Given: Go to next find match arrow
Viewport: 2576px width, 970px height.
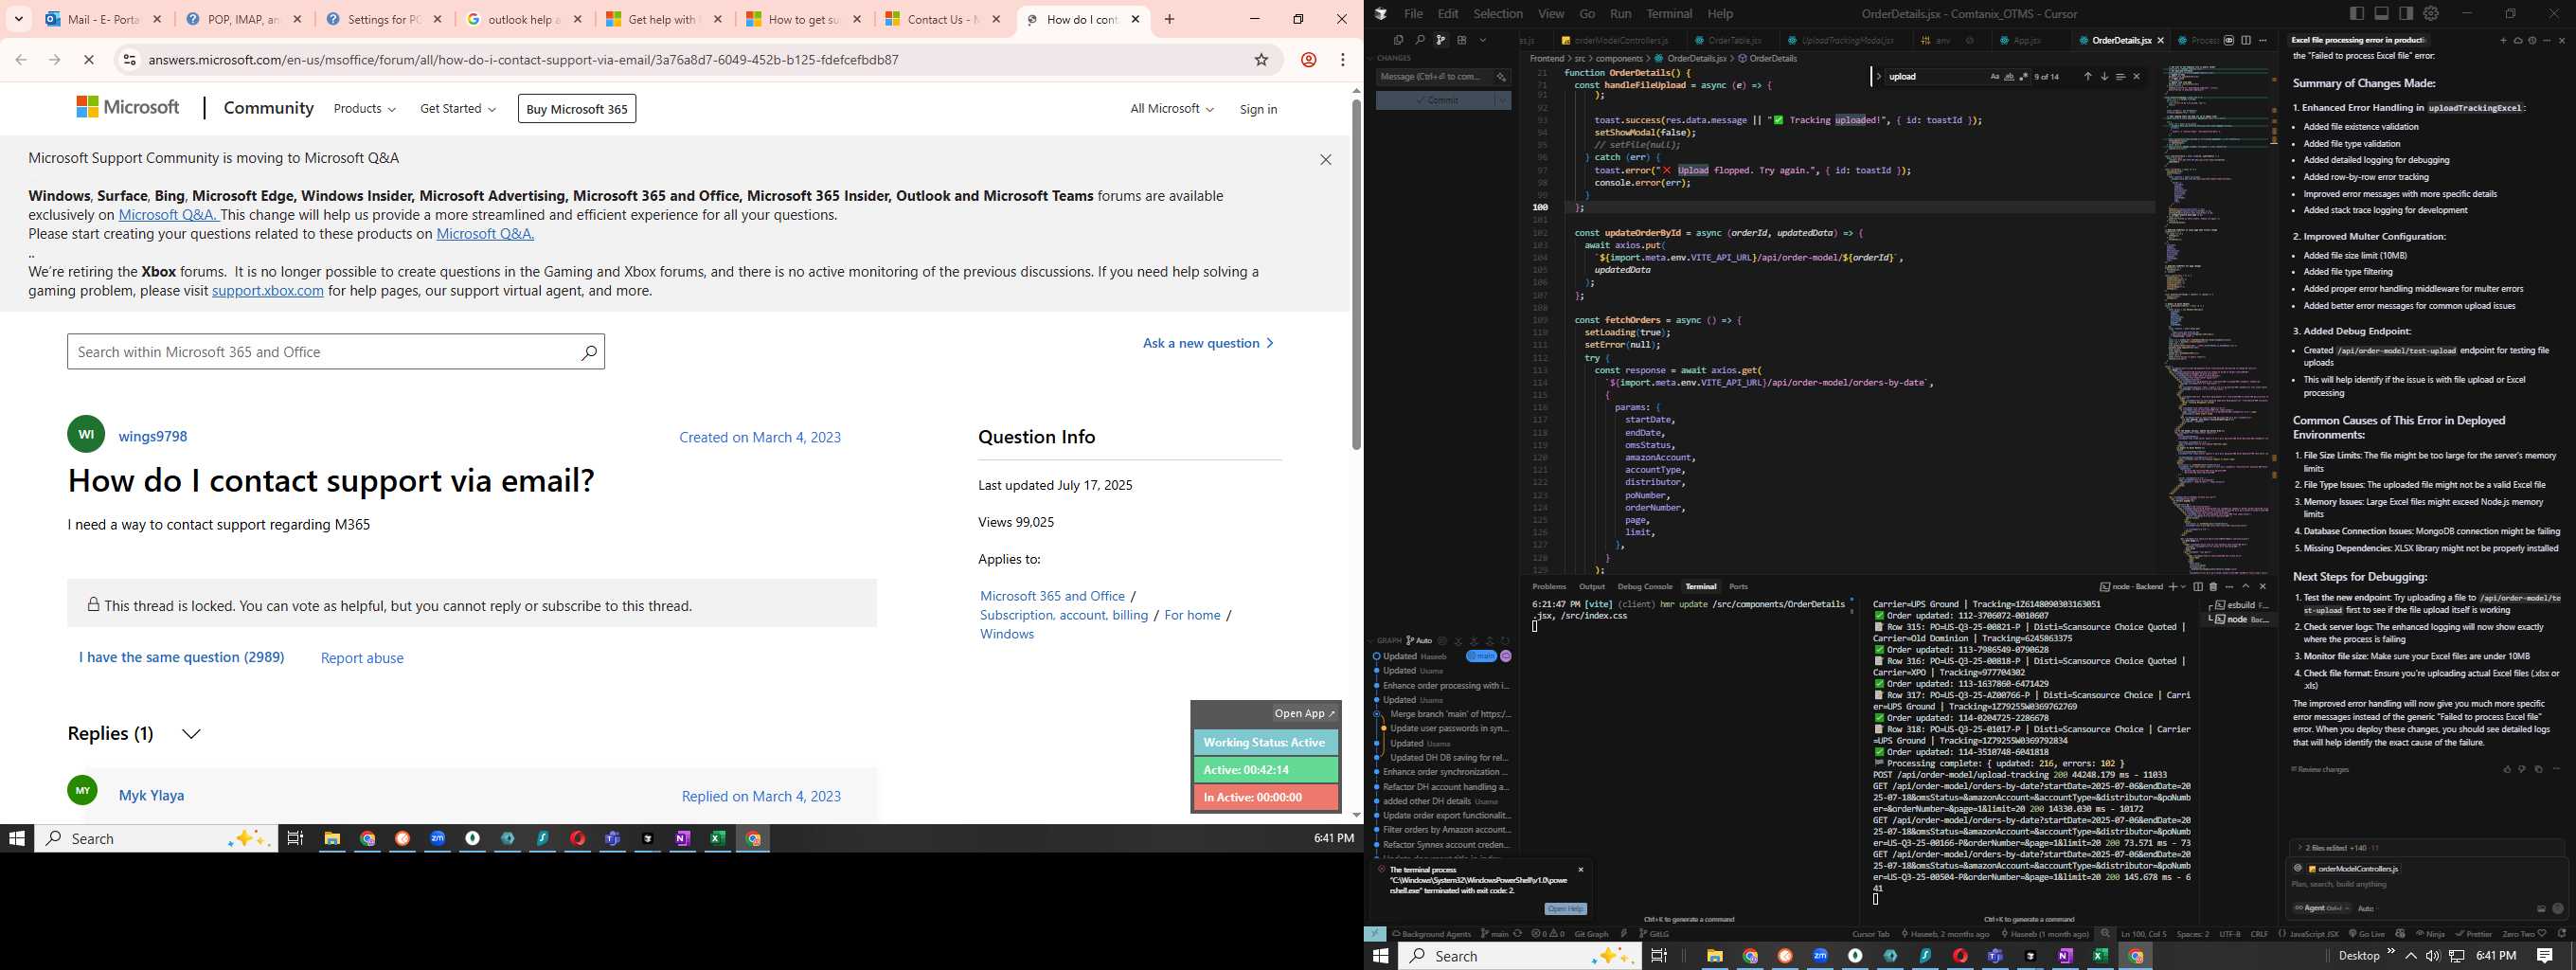Looking at the screenshot, I should (x=2104, y=77).
